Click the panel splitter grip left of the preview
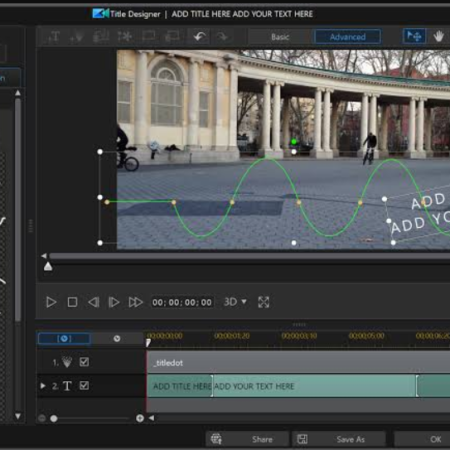The width and height of the screenshot is (450, 450). click(31, 226)
